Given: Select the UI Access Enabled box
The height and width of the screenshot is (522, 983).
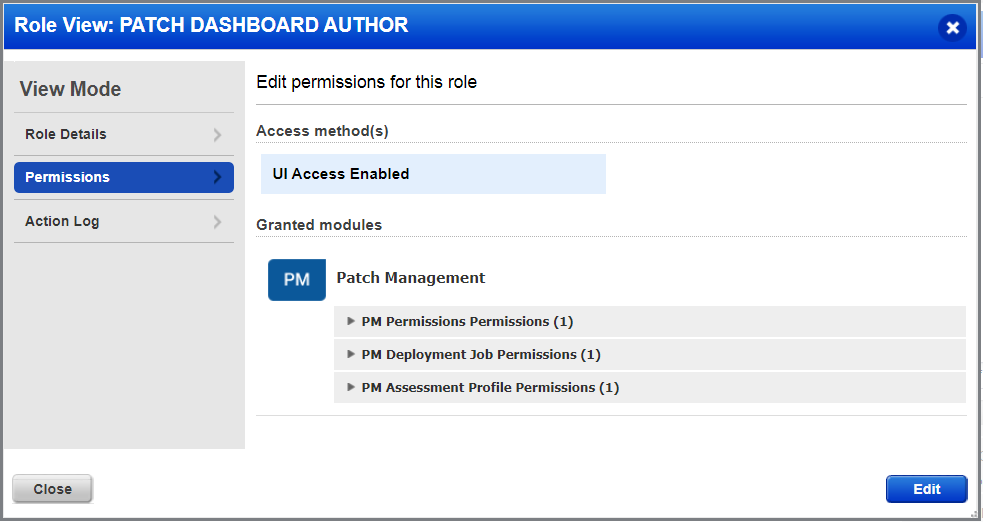Looking at the screenshot, I should [x=432, y=174].
